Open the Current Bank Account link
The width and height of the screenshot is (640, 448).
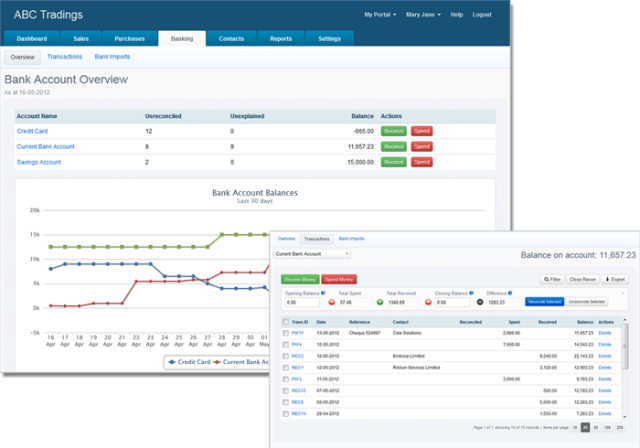click(46, 146)
